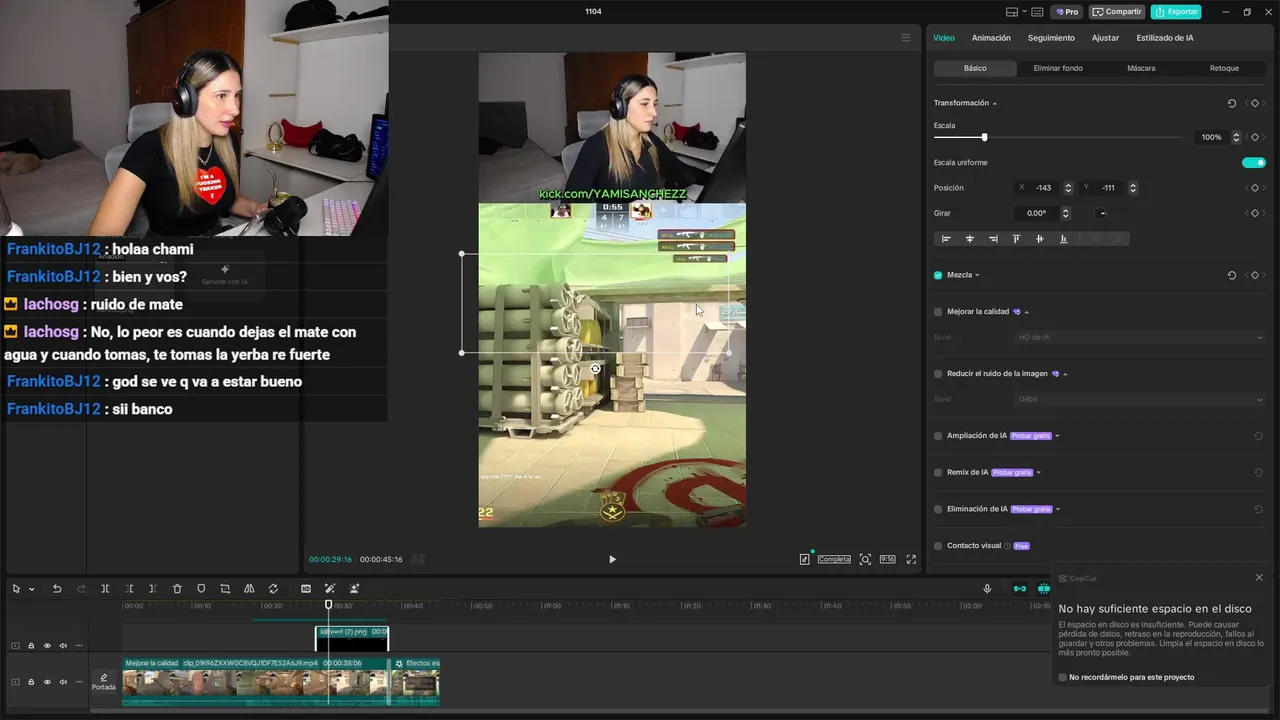Expand the Mezcla section arrow
Viewport: 1280px width, 720px height.
point(977,275)
